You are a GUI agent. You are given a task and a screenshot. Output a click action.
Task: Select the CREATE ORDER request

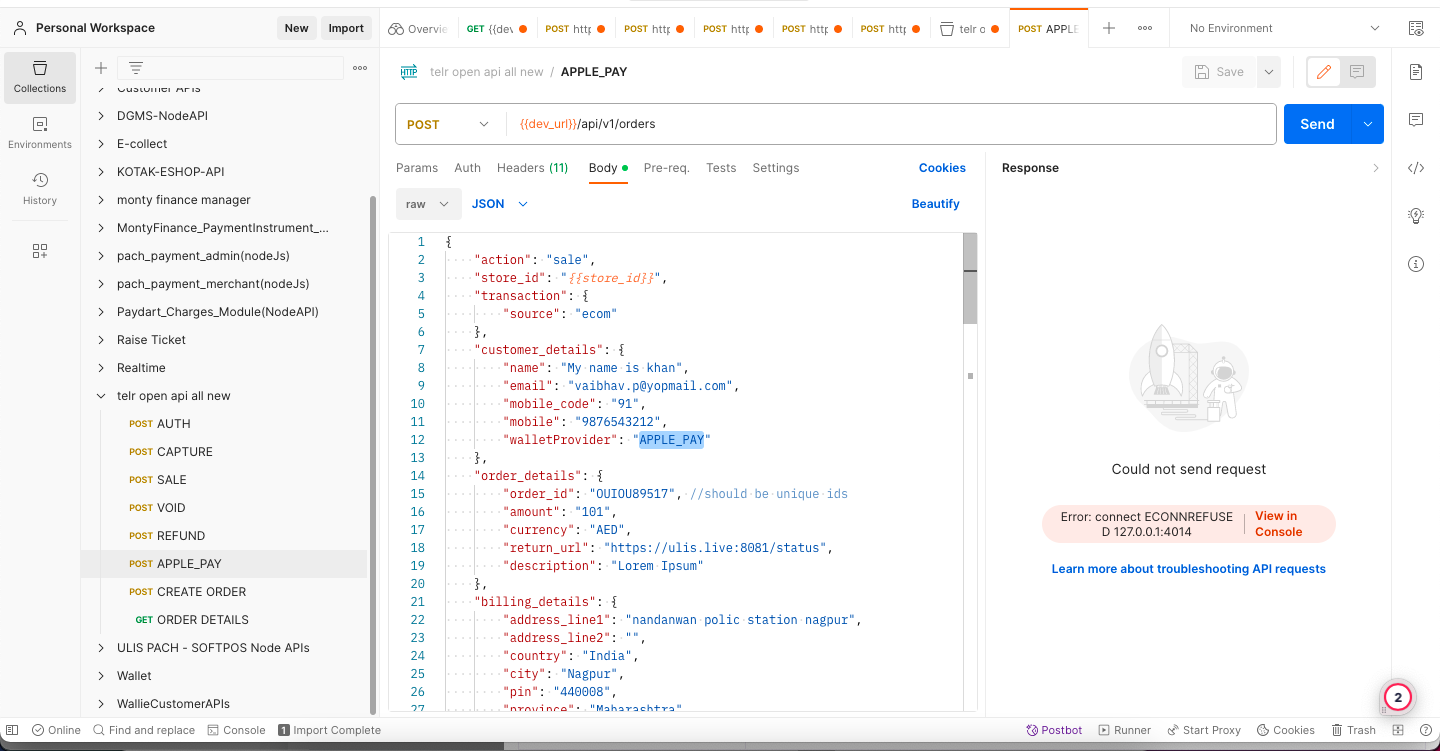coord(201,592)
